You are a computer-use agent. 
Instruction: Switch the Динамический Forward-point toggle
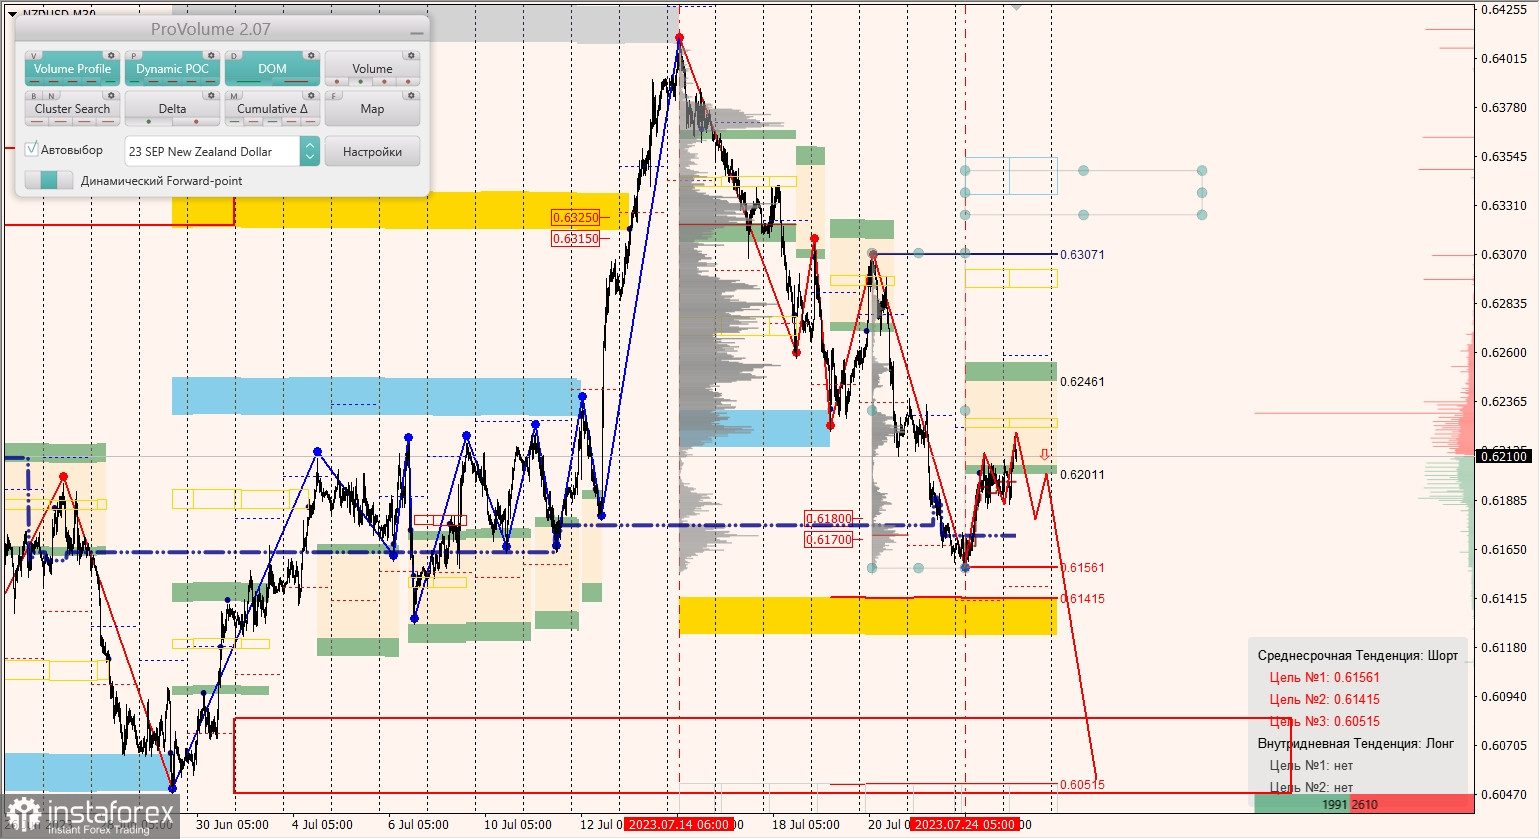point(49,180)
